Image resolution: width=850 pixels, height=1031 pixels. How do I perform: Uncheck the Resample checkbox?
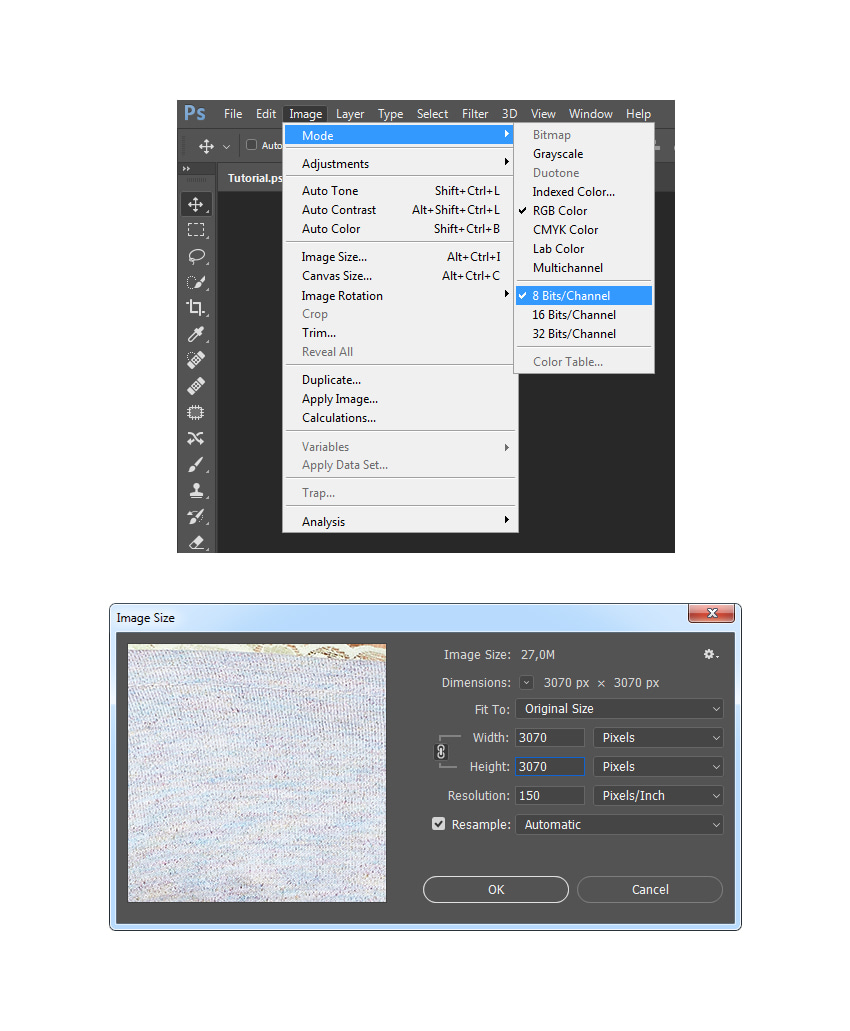point(438,824)
